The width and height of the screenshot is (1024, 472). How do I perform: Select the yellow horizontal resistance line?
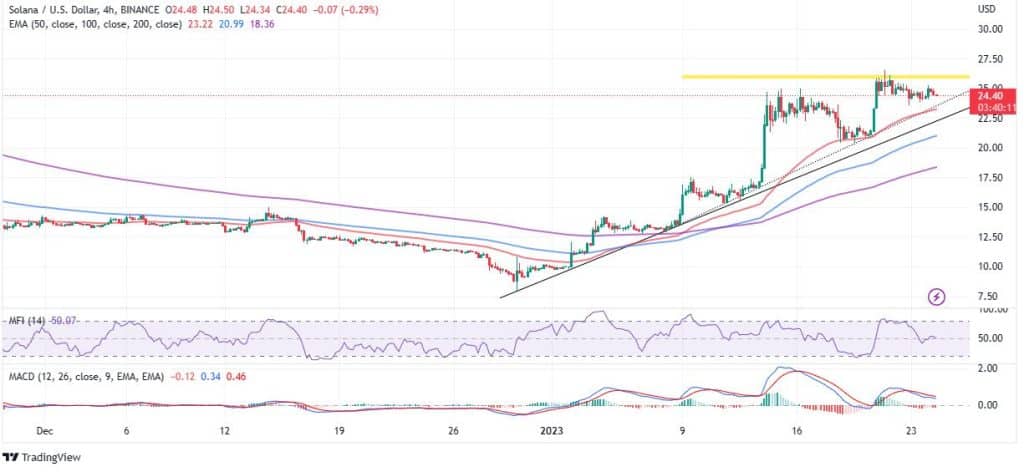(x=825, y=77)
